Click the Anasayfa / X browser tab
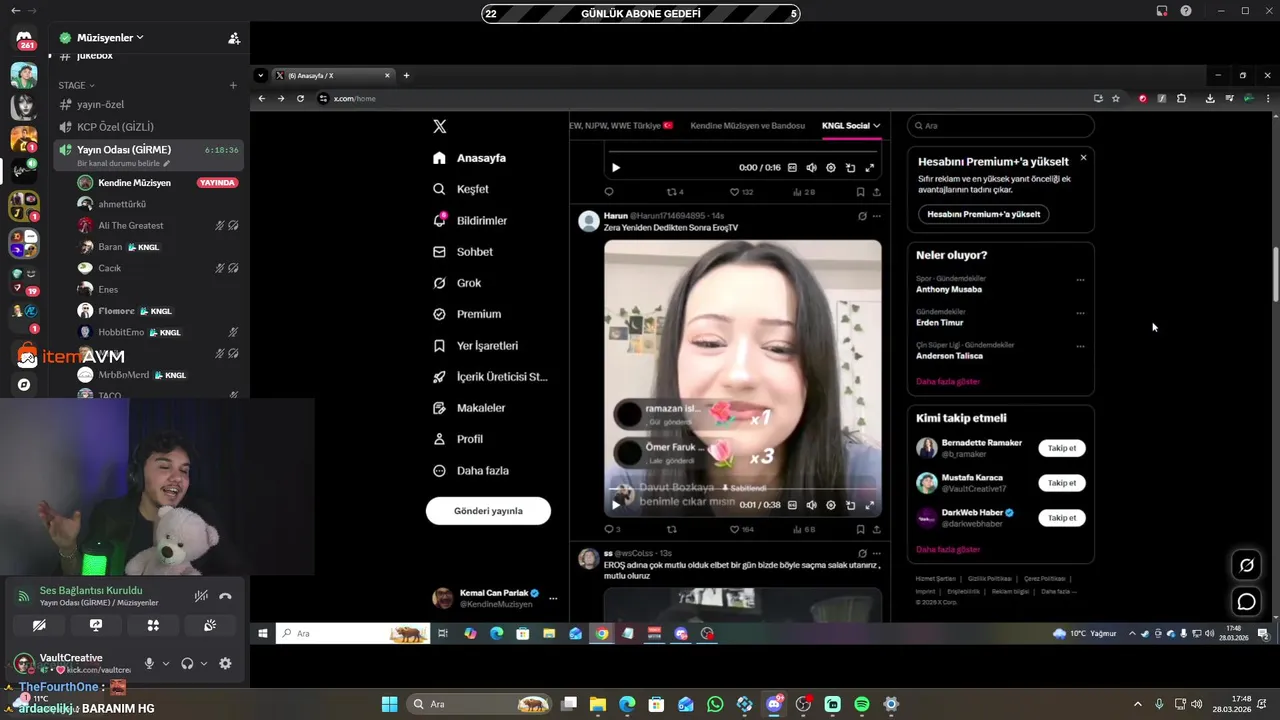 333,76
